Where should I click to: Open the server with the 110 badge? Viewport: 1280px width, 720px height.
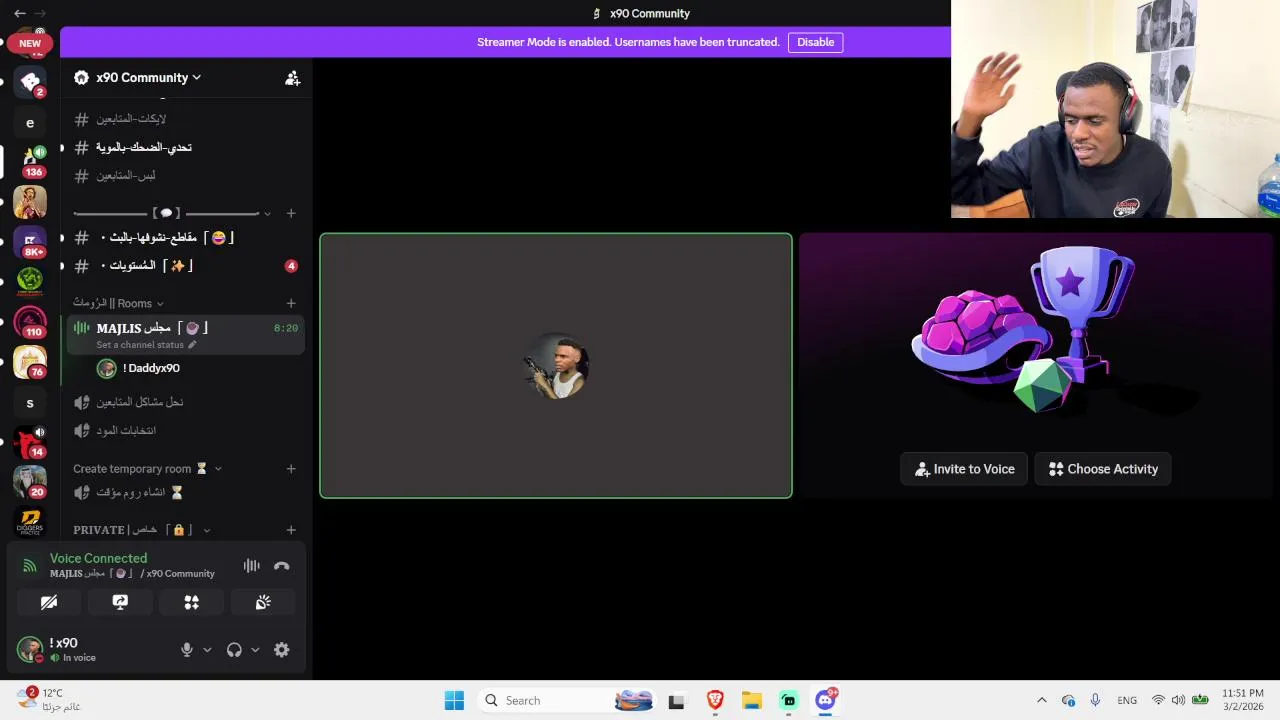point(30,321)
